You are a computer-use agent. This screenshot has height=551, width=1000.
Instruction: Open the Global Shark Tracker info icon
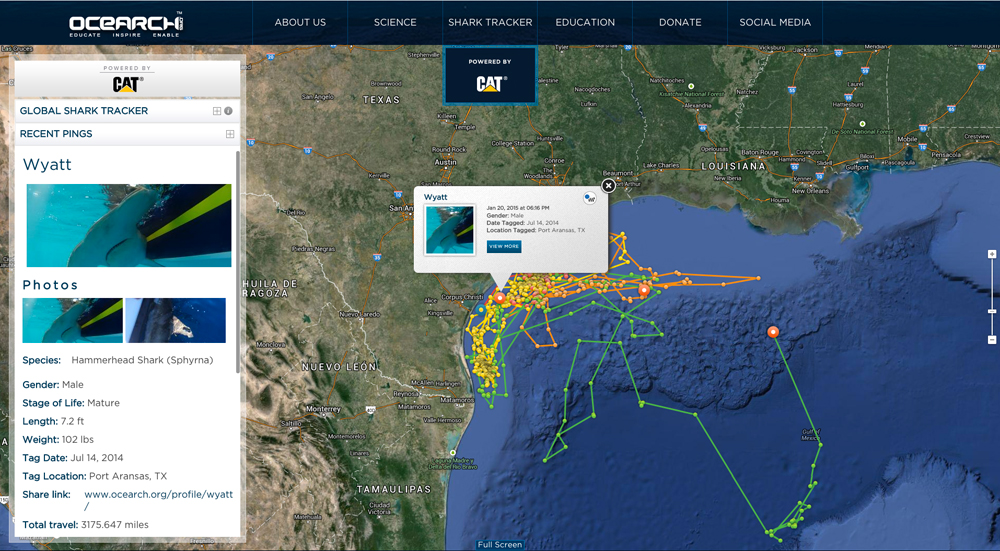[228, 111]
